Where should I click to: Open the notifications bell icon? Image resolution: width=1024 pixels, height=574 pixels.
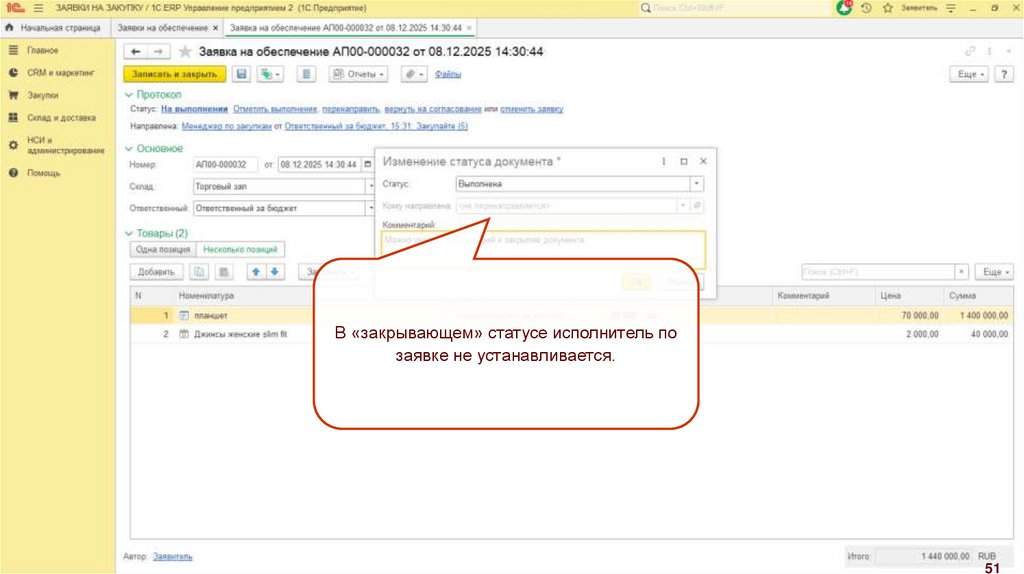click(x=844, y=7)
